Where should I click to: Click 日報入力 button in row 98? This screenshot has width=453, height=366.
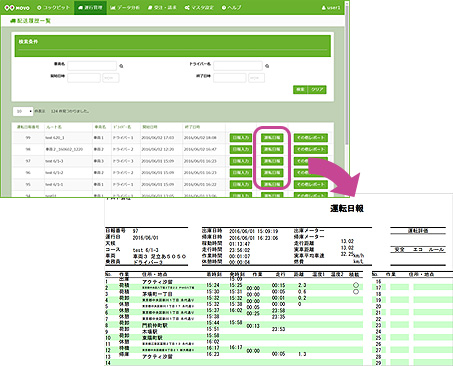pyautogui.click(x=241, y=149)
